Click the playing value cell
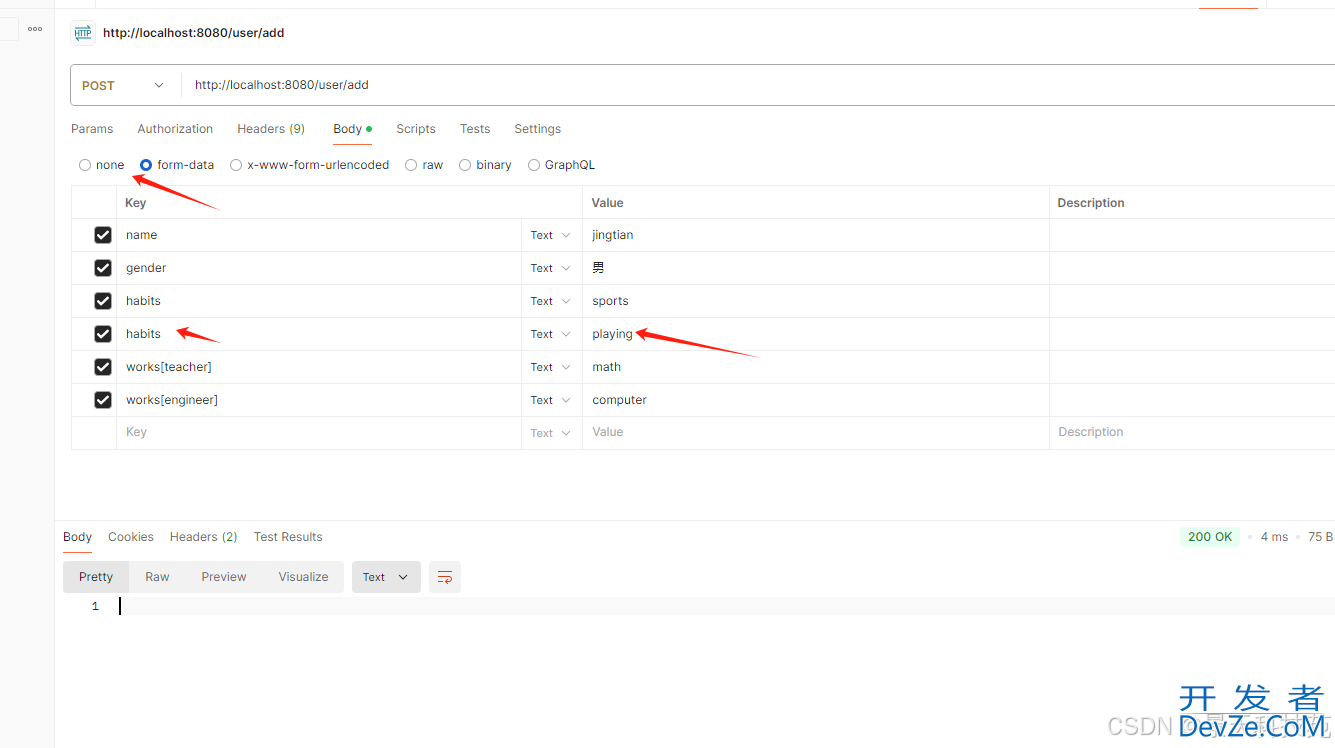 click(816, 334)
